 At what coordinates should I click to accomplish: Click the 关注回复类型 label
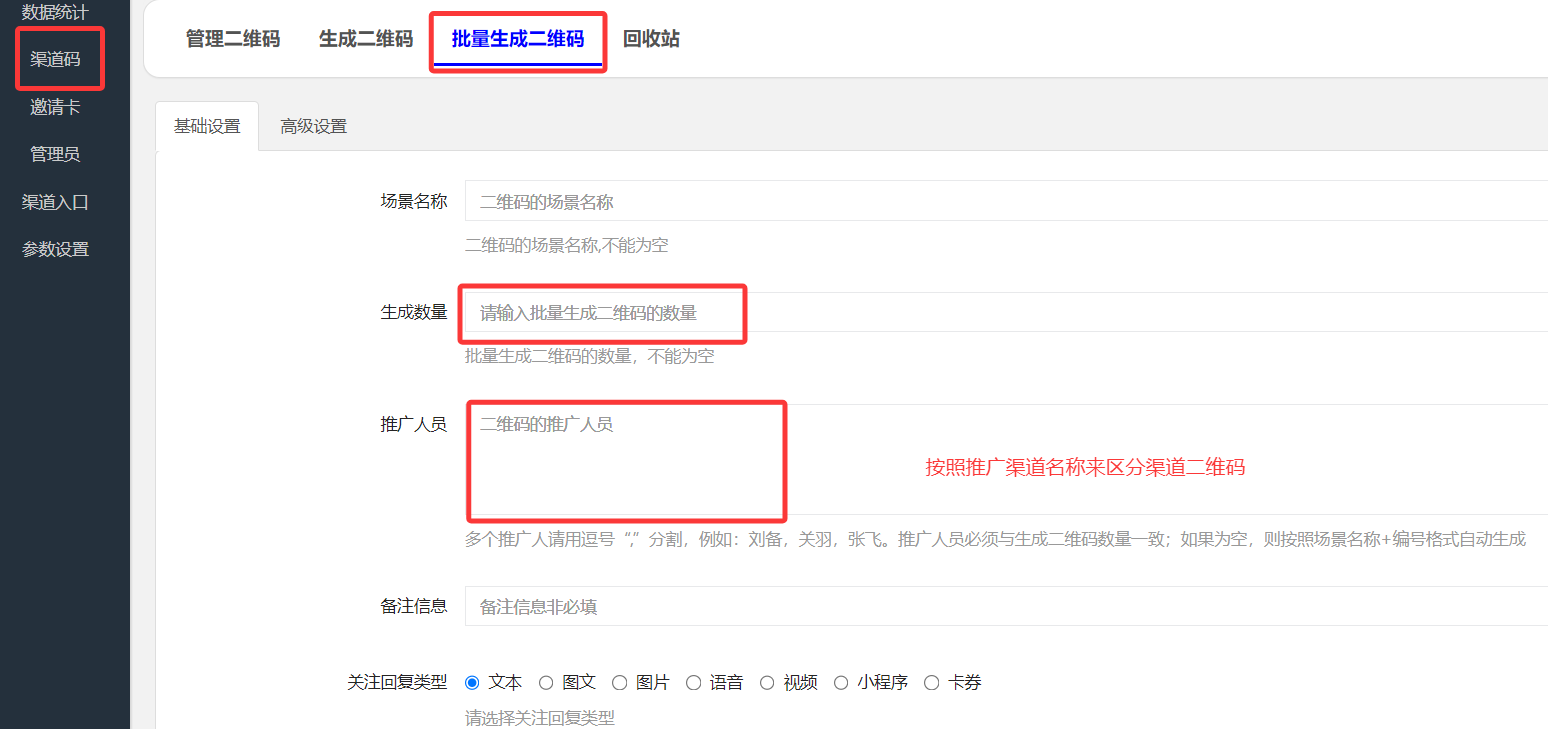[397, 683]
